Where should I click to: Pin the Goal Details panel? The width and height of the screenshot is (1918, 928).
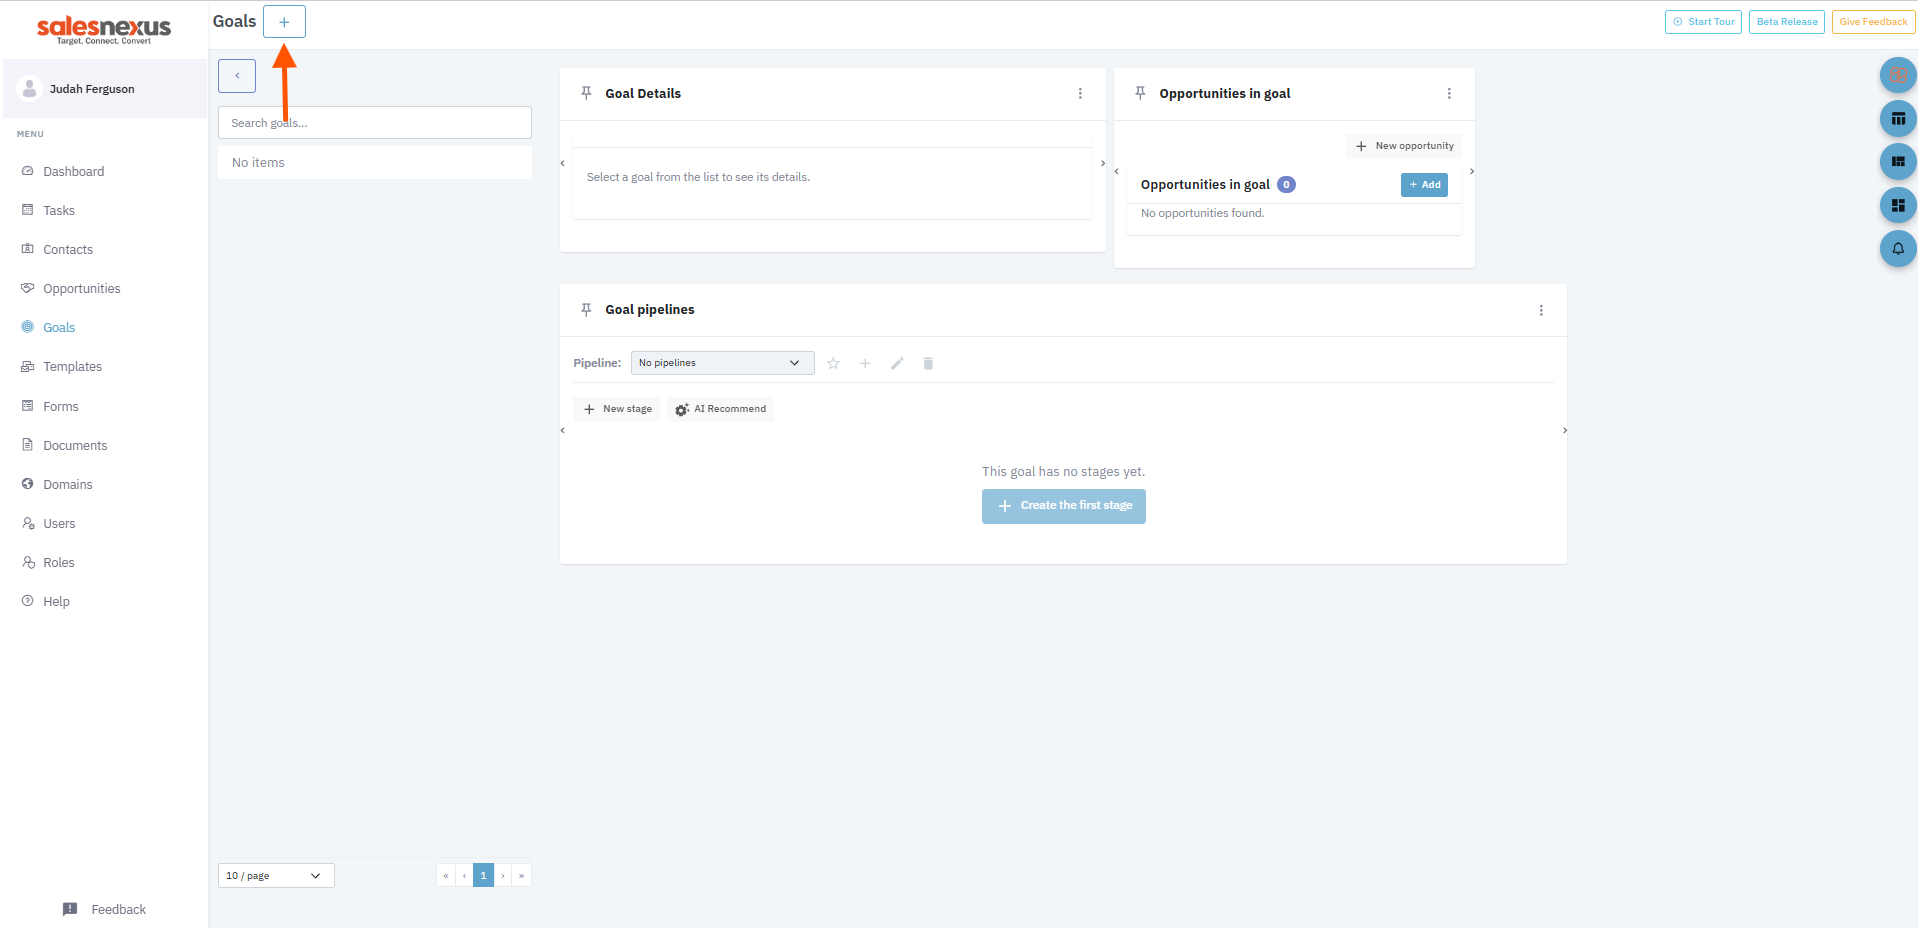(x=586, y=93)
